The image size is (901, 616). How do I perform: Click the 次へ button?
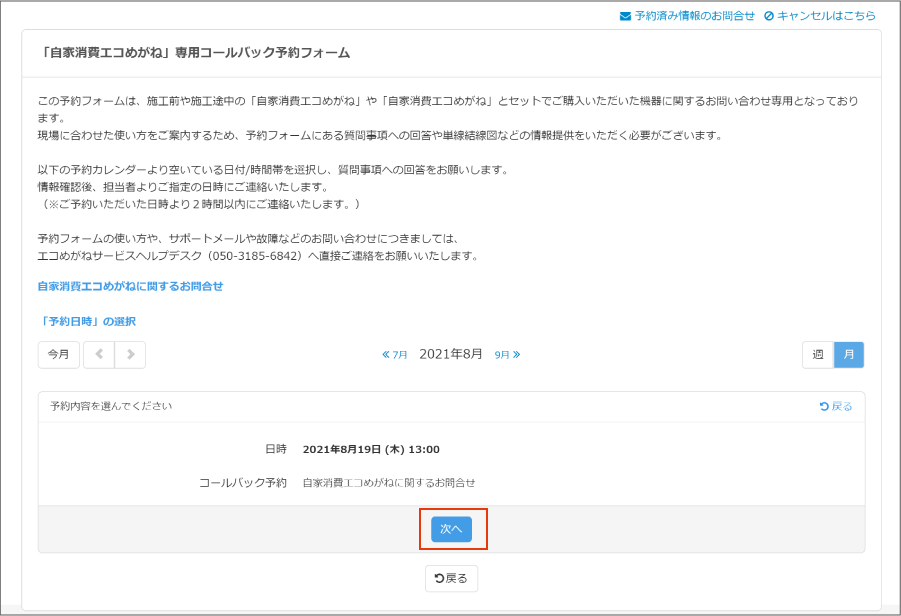click(451, 529)
